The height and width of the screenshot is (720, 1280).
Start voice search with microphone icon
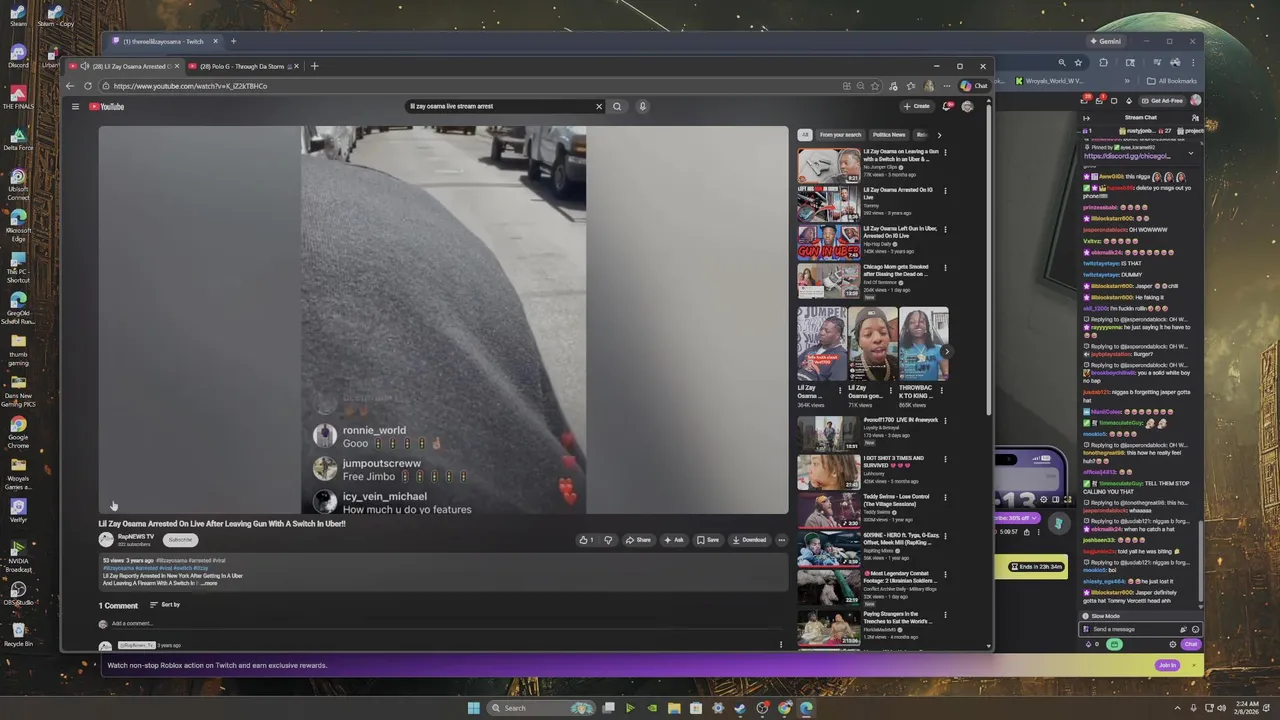click(x=643, y=106)
